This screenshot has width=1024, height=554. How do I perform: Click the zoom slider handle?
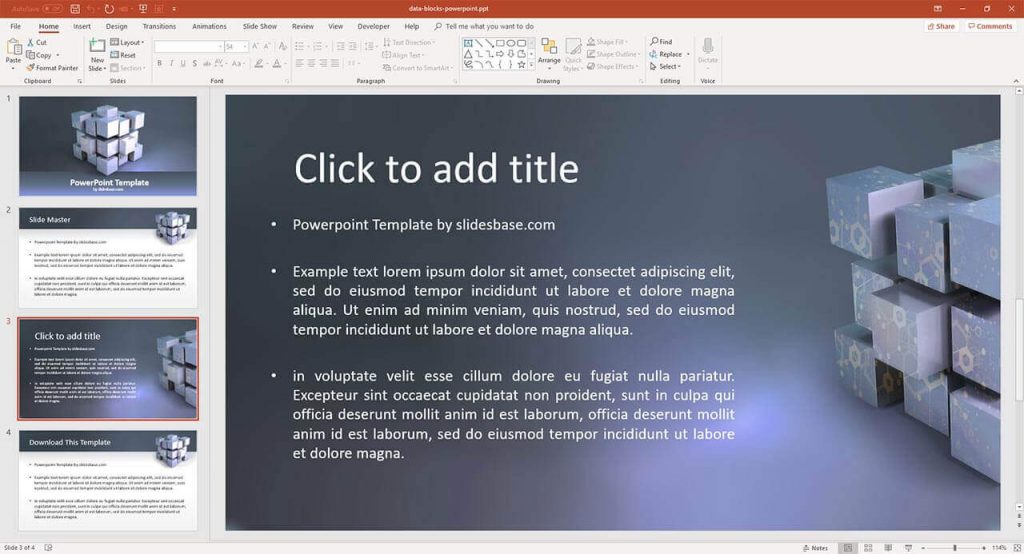[954, 548]
